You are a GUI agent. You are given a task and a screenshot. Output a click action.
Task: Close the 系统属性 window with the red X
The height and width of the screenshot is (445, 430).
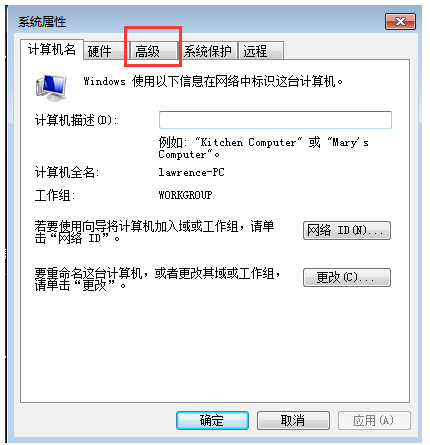400,22
